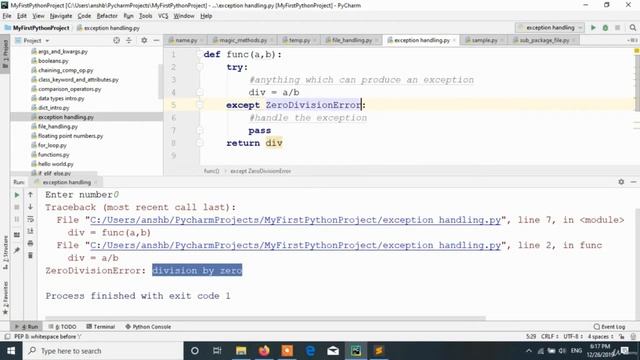Open Favorites side tool window
The height and width of the screenshot is (360, 640).
pos(5,298)
